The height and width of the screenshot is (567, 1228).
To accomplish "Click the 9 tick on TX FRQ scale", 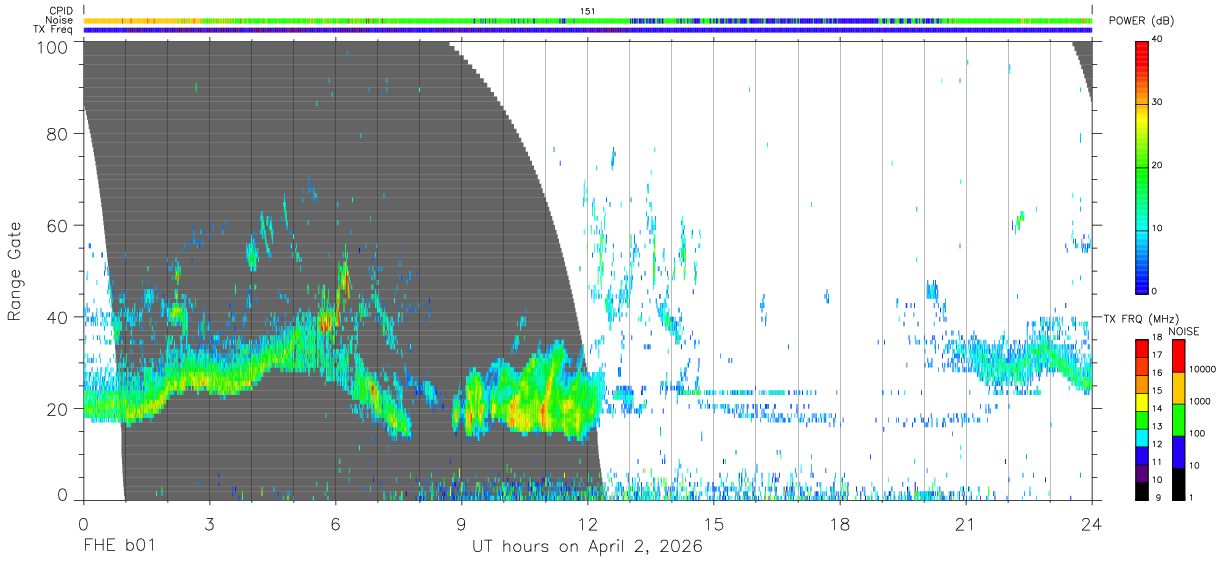I will pyautogui.click(x=1157, y=497).
